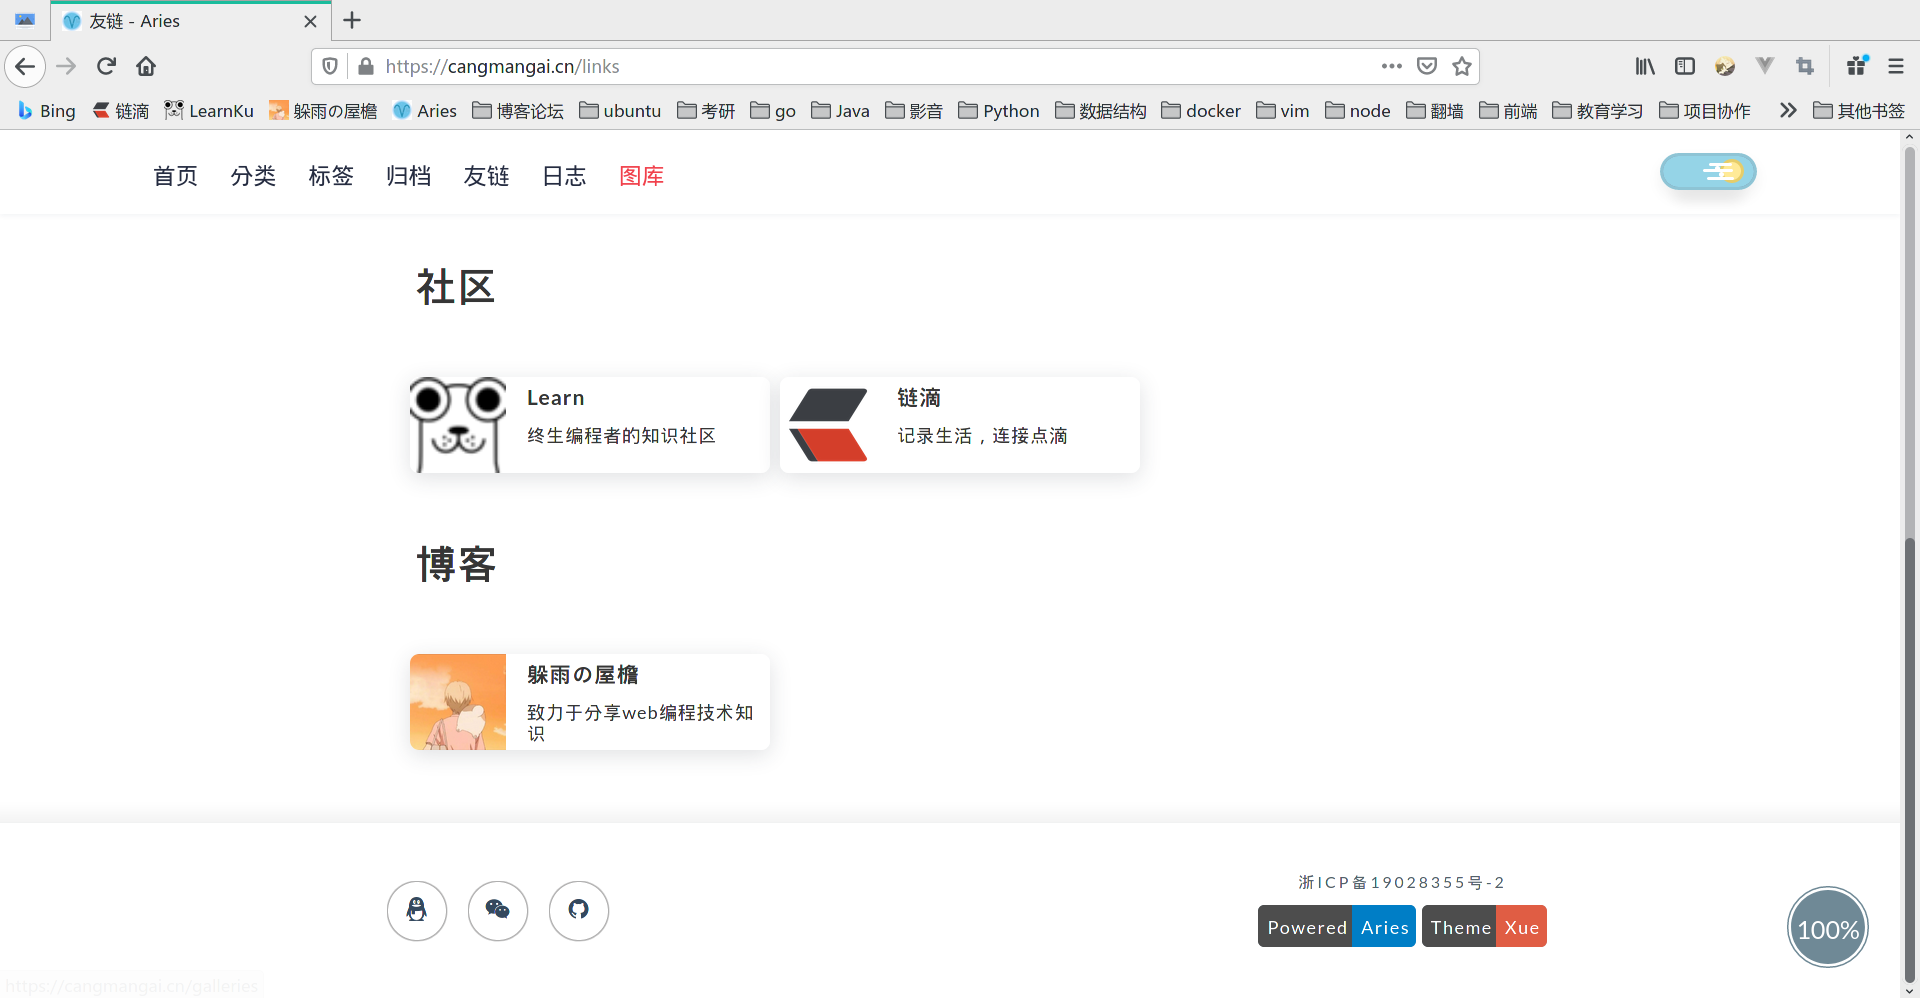Open the GitHub icon in footer
This screenshot has width=1920, height=998.
pyautogui.click(x=579, y=911)
